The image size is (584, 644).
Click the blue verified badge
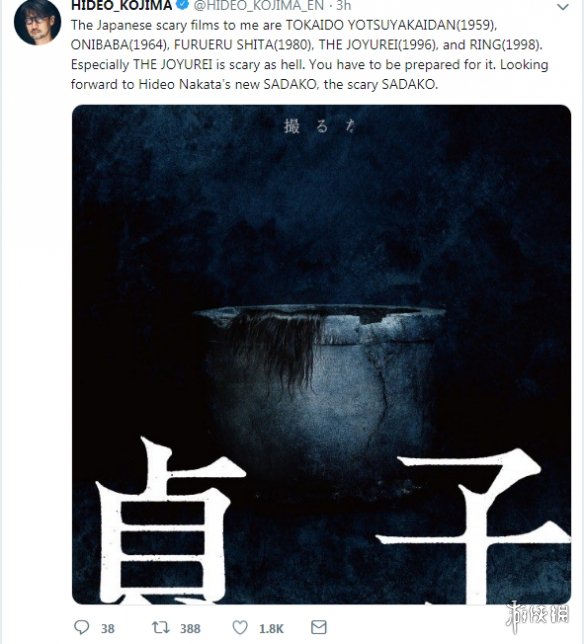[x=182, y=5]
